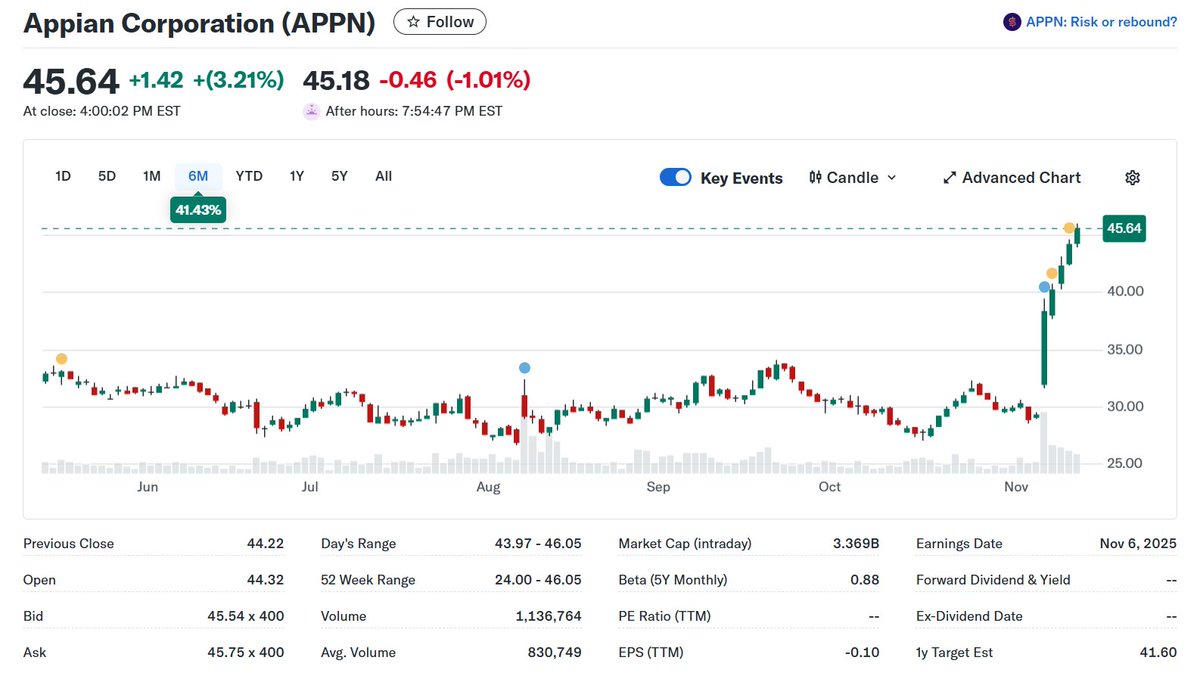Image resolution: width=1200 pixels, height=679 pixels.
Task: Click the chart settings gear icon
Action: tap(1132, 177)
